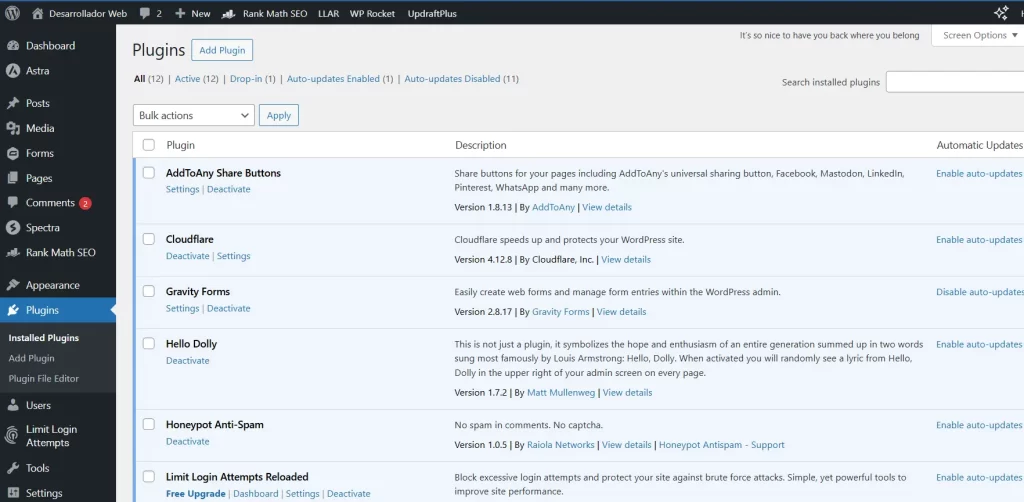Sort the table via the Plugin column header
This screenshot has height=502, width=1024.
(x=180, y=145)
